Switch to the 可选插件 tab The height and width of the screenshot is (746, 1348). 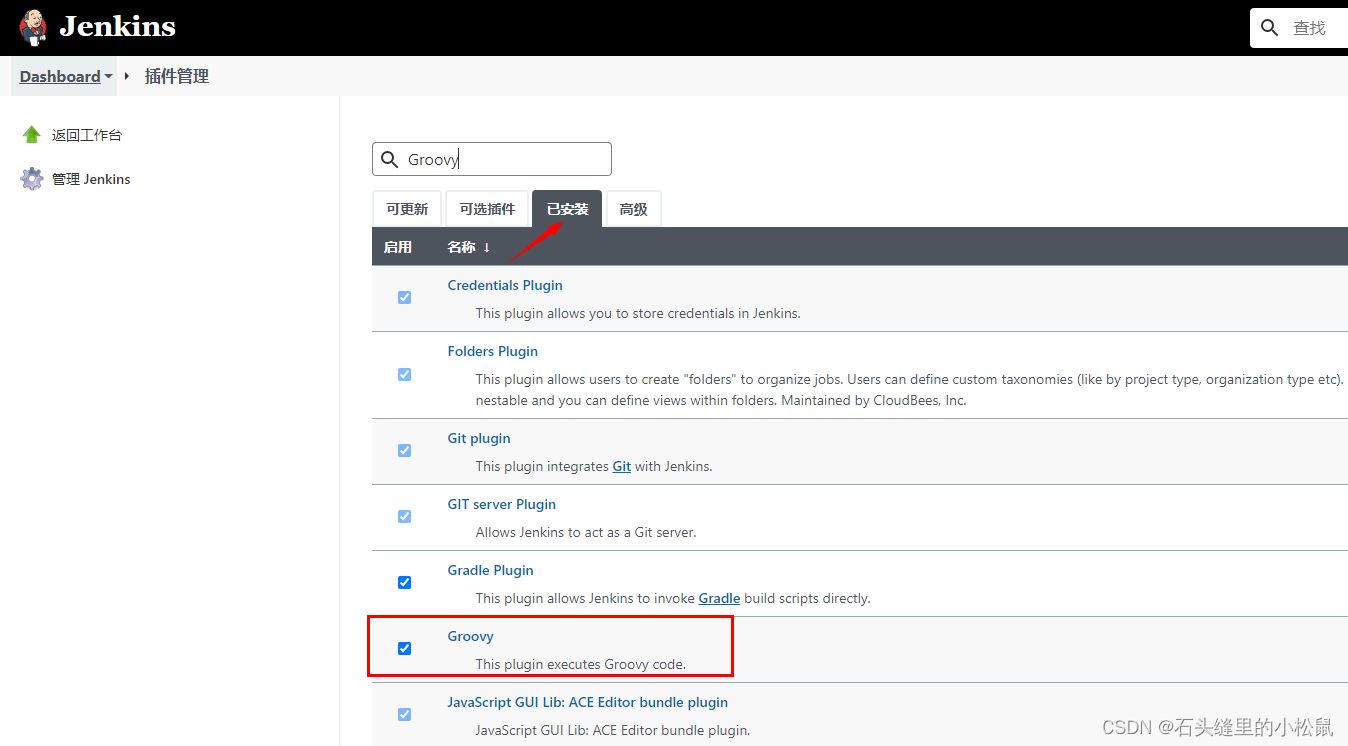(487, 209)
